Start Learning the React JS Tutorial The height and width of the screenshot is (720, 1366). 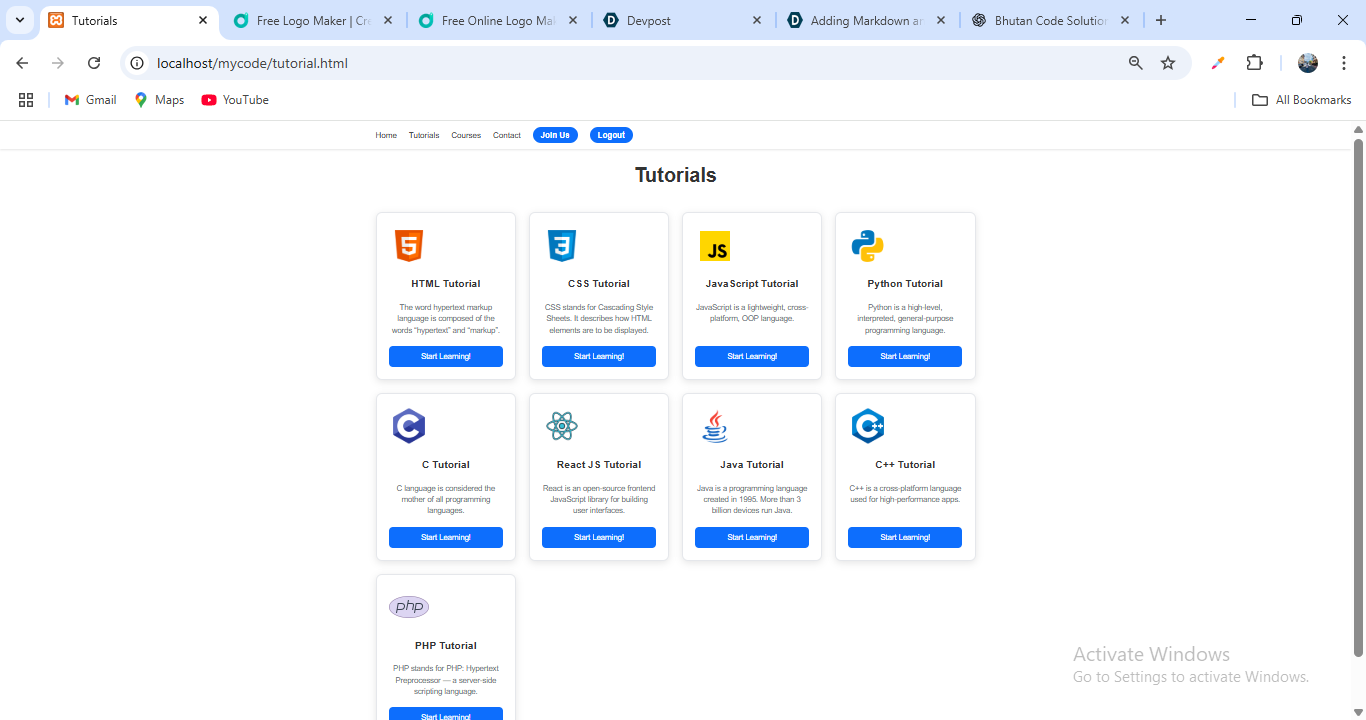599,538
